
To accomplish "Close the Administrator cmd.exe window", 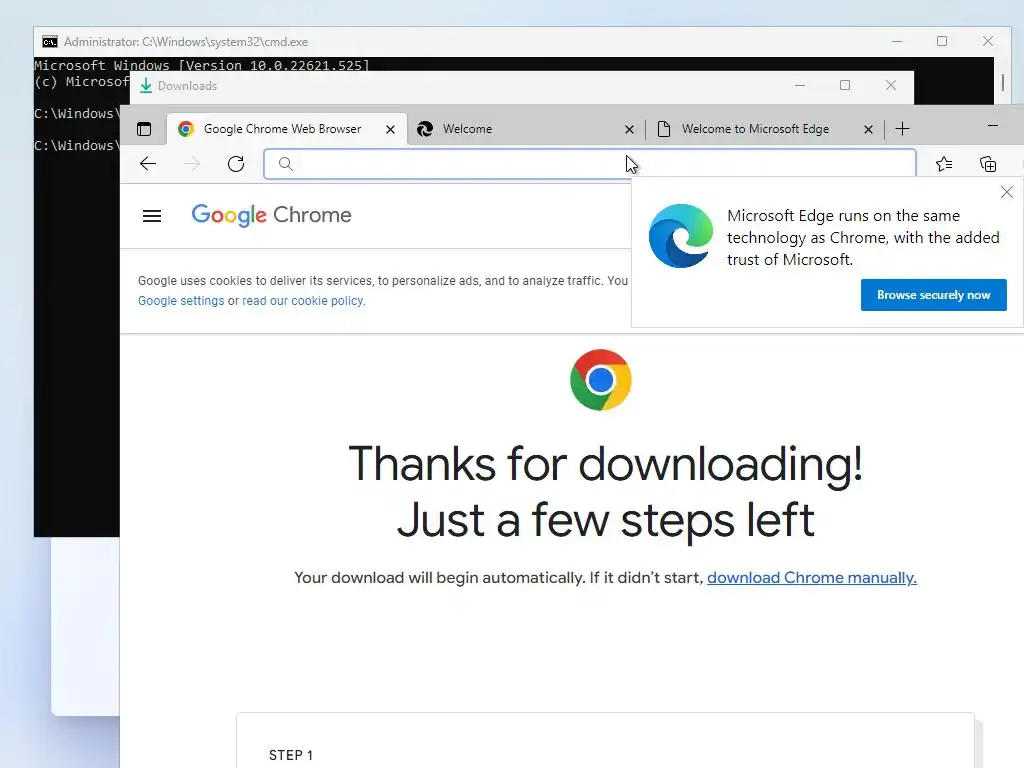I will click(987, 41).
